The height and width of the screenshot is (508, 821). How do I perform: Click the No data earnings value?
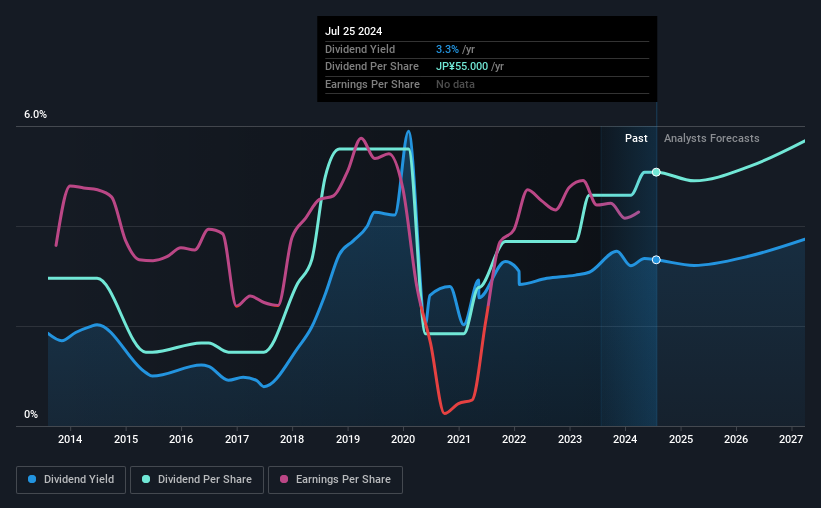tap(456, 84)
